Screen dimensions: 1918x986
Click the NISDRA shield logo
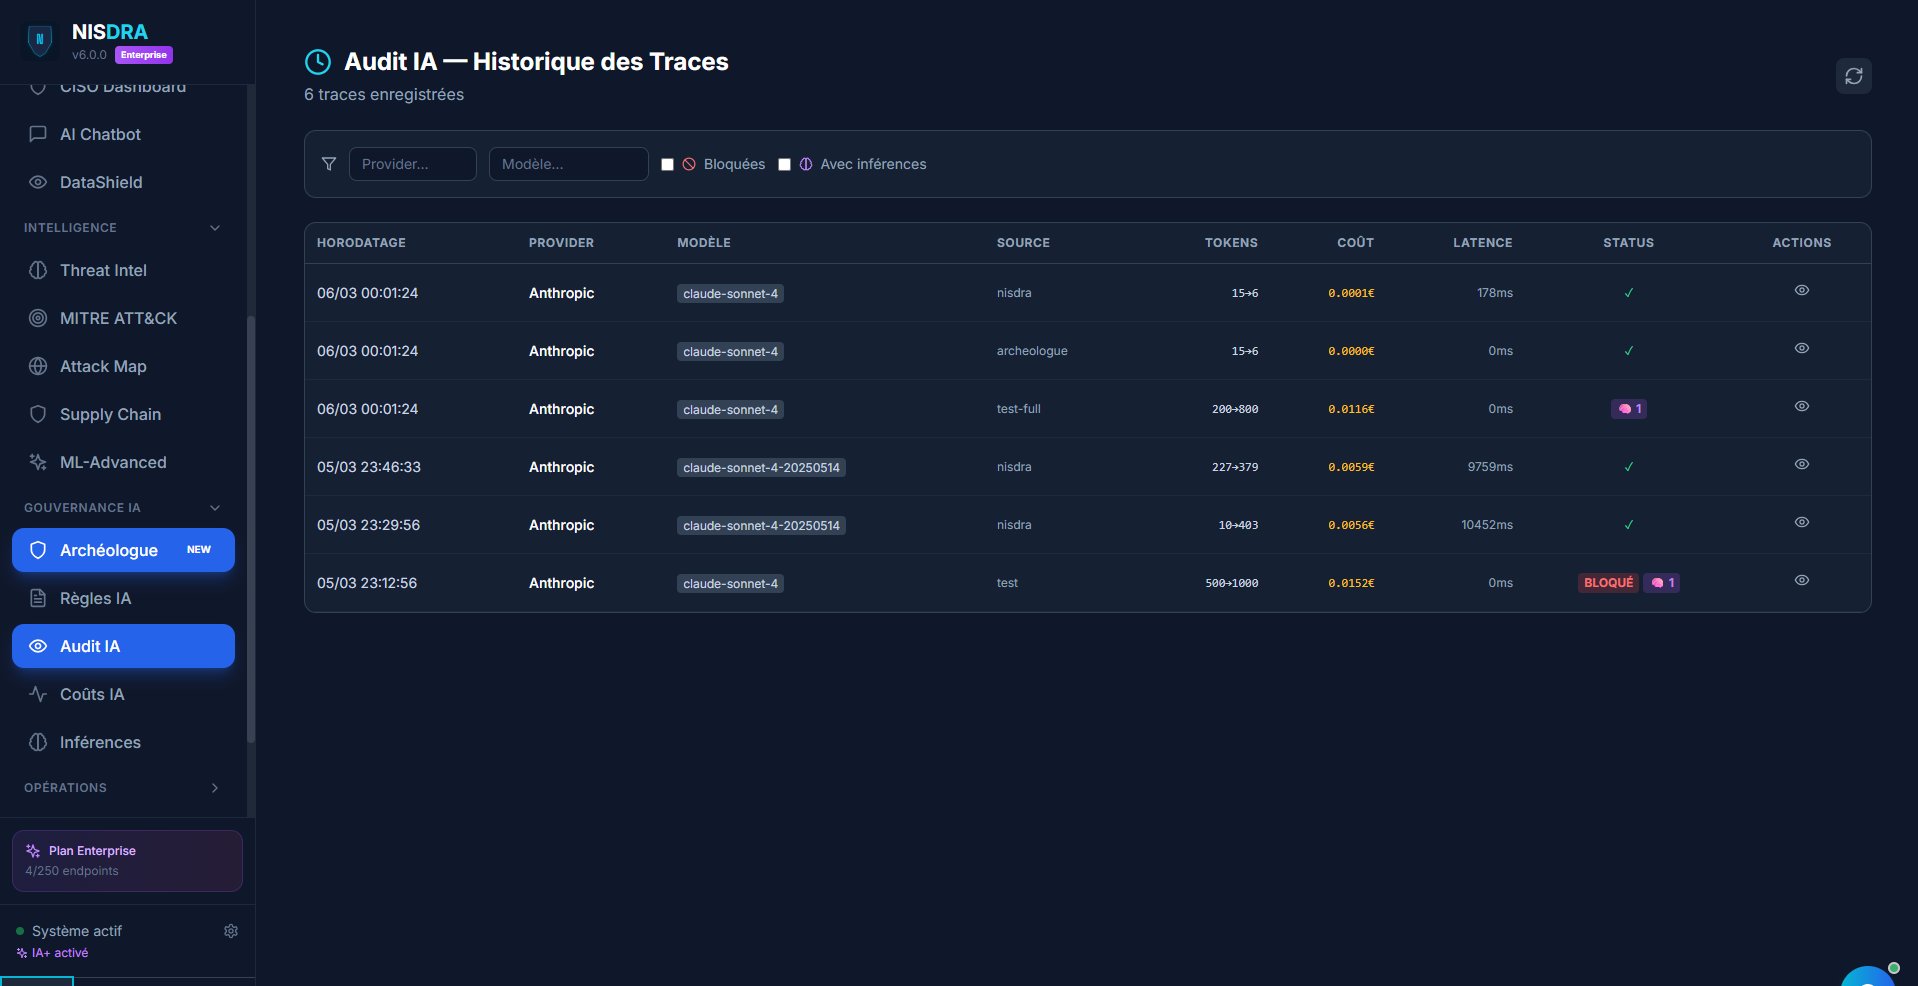40,40
